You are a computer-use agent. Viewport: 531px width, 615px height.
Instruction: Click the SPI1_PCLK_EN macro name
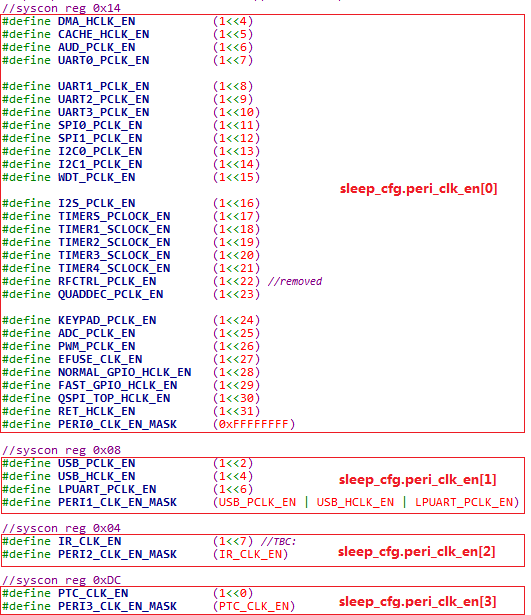[100, 138]
